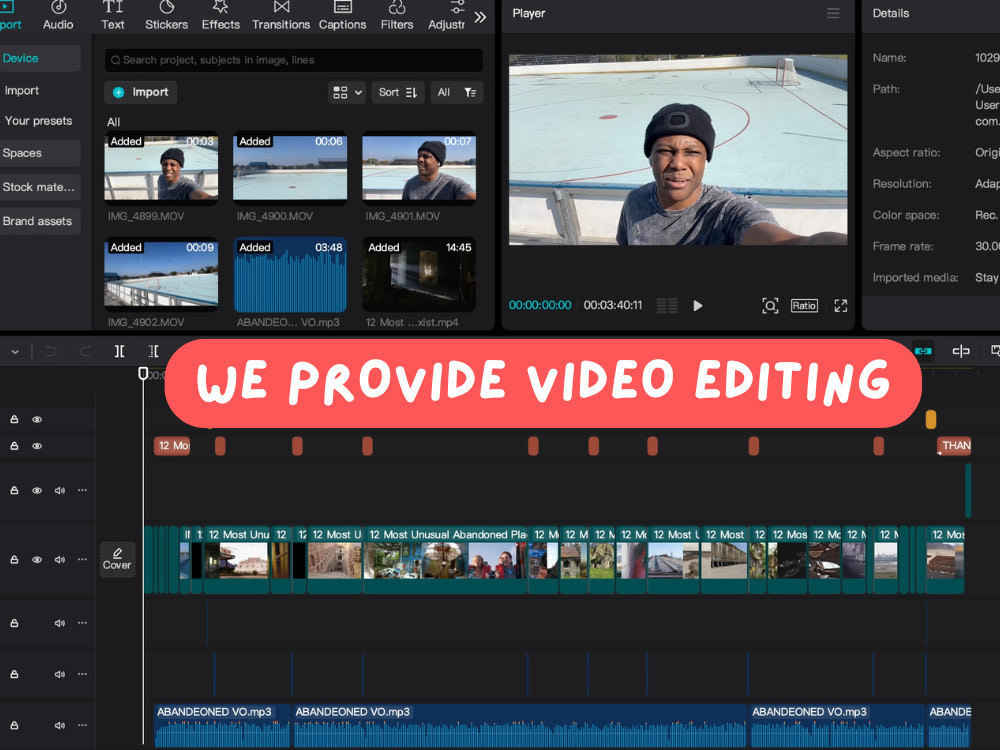Redo the timeline action
Viewport: 1000px width, 750px height.
(x=85, y=351)
